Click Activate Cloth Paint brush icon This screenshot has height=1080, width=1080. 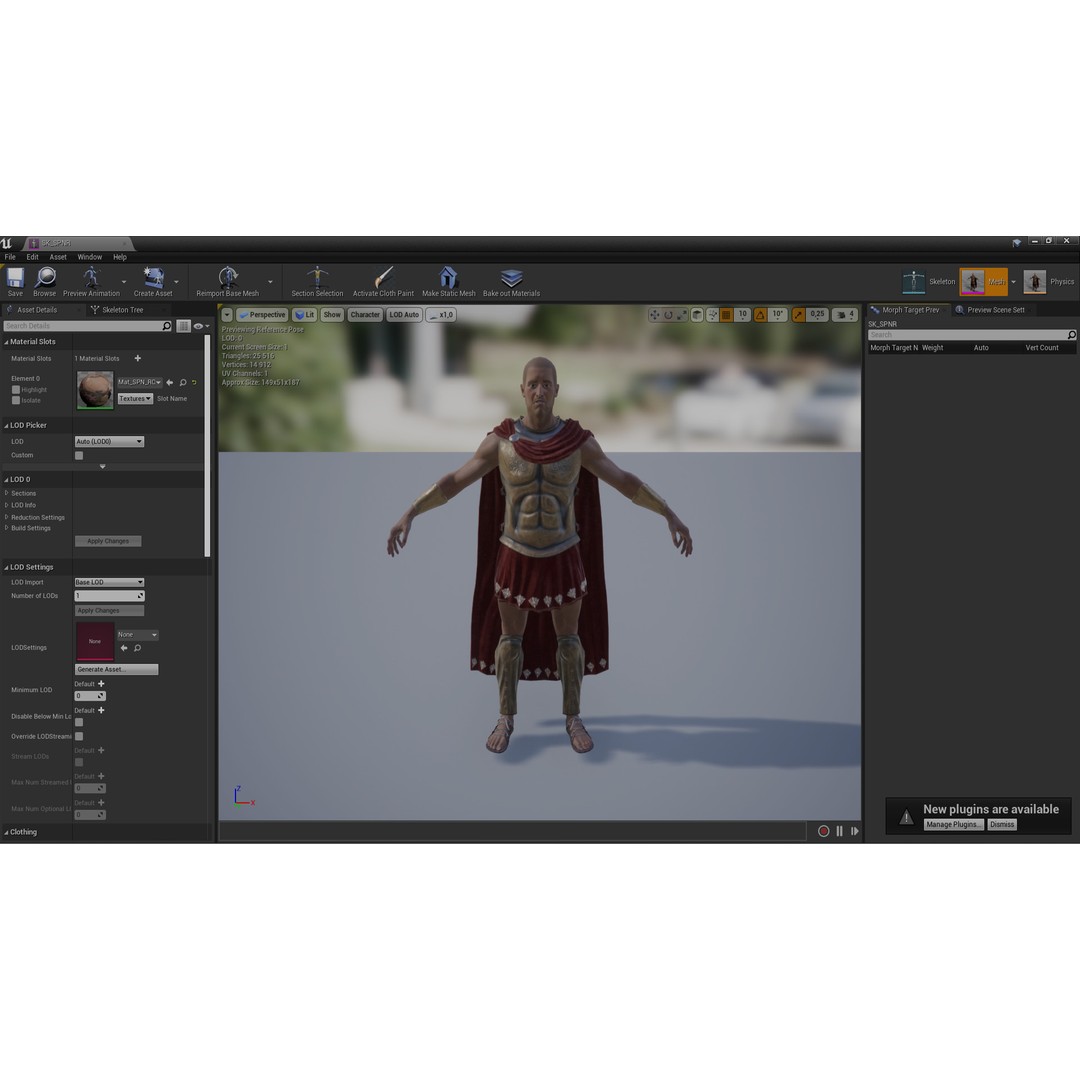pyautogui.click(x=384, y=278)
